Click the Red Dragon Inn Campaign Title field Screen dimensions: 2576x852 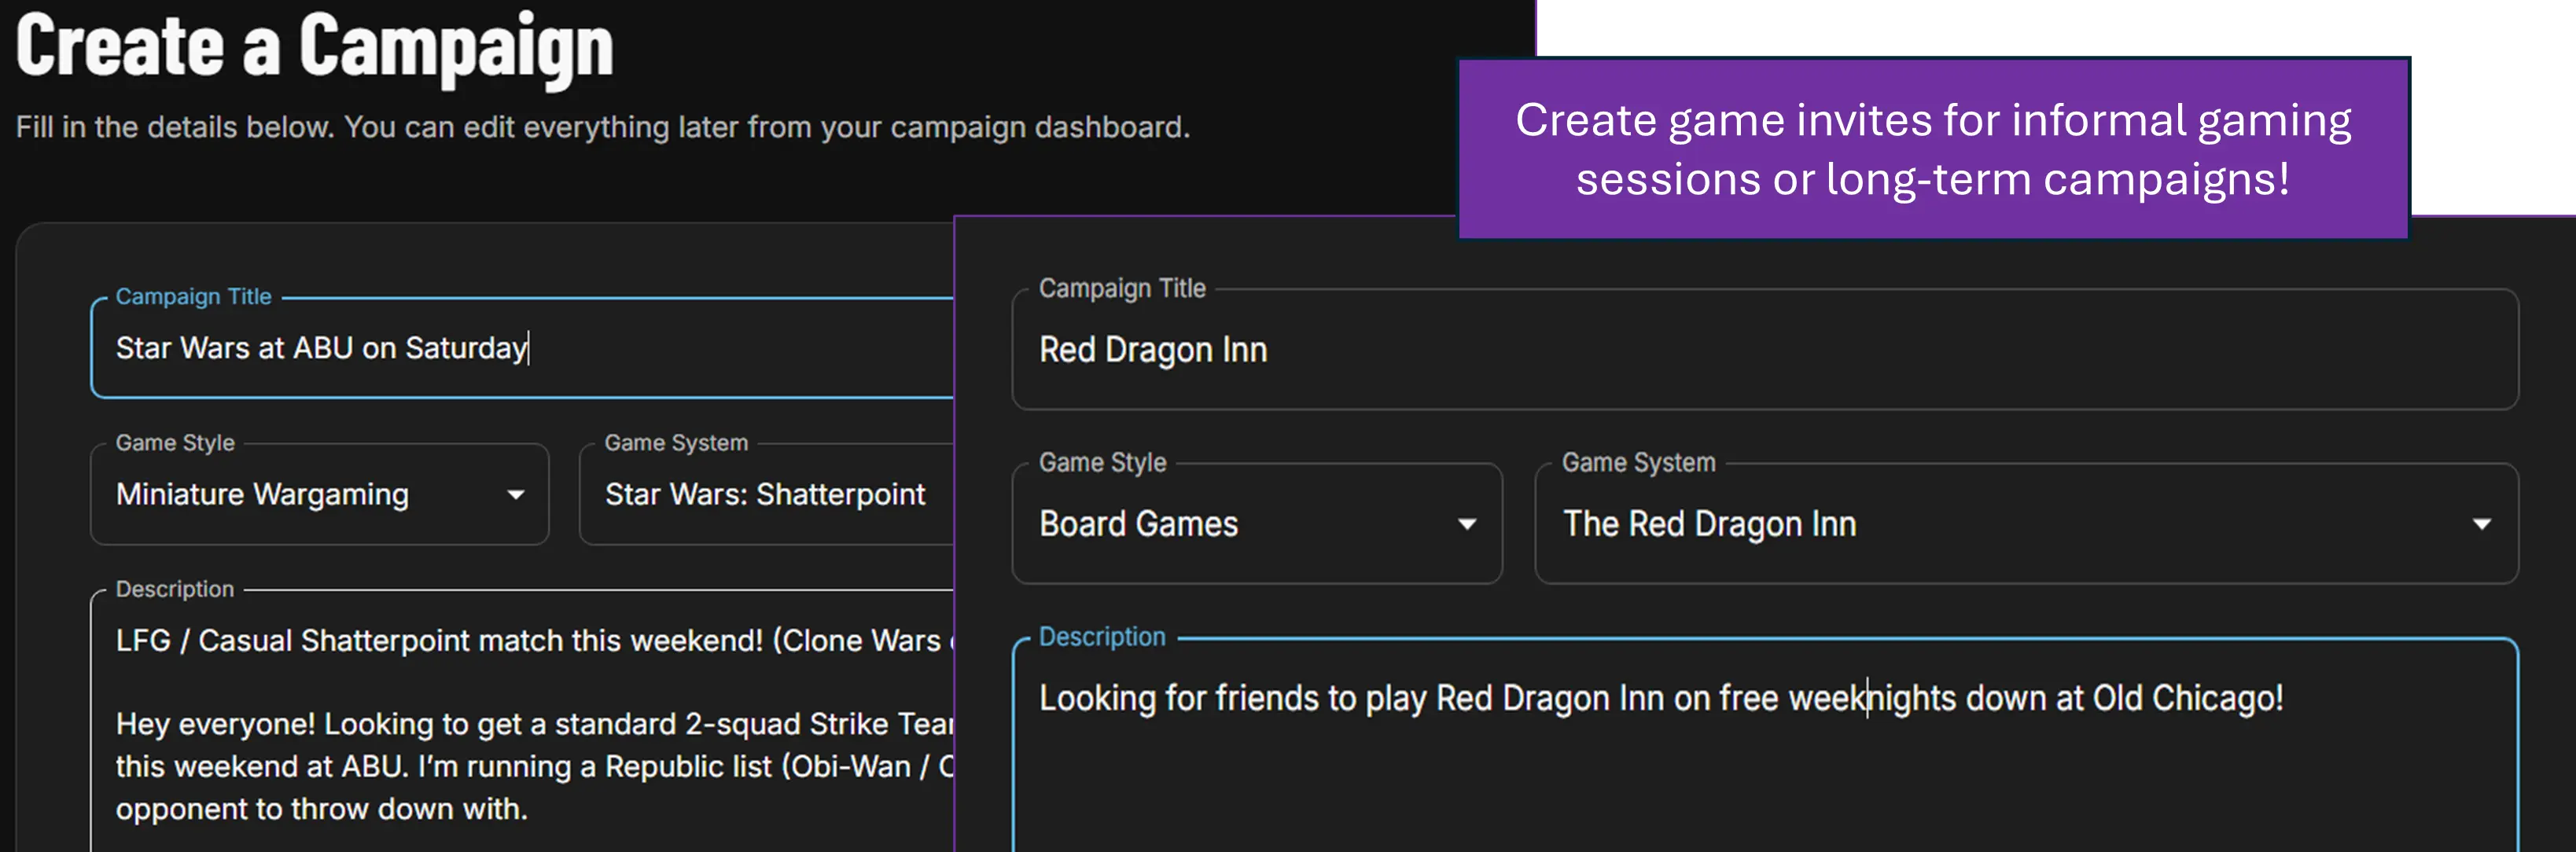click(x=1765, y=349)
